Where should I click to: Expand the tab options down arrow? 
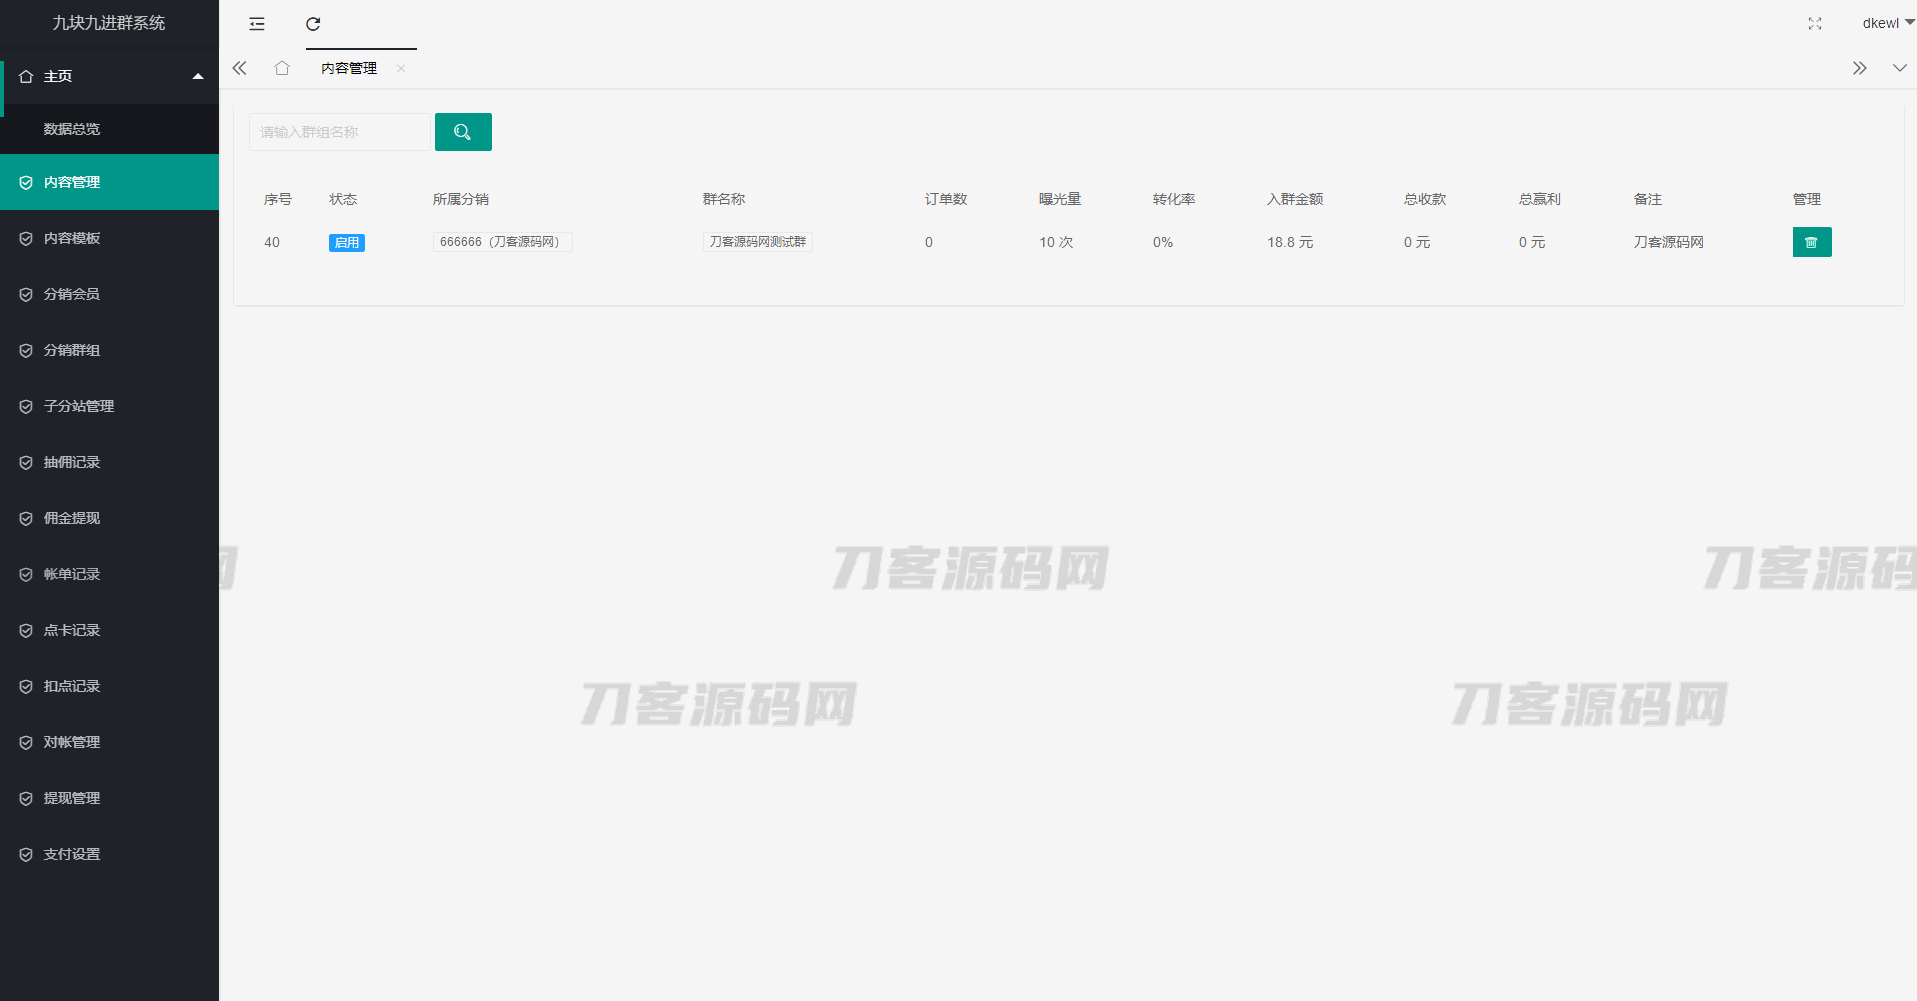[x=1899, y=68]
